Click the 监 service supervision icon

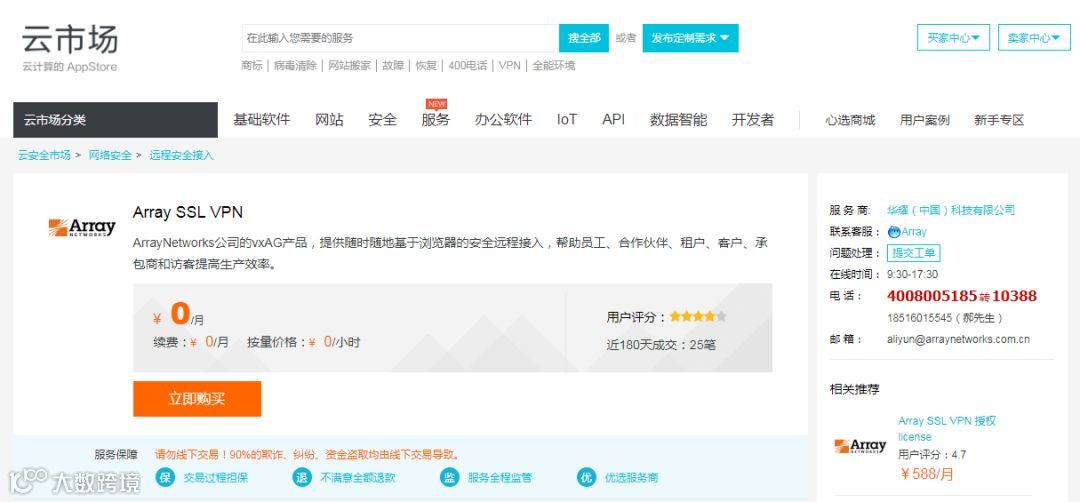click(449, 477)
